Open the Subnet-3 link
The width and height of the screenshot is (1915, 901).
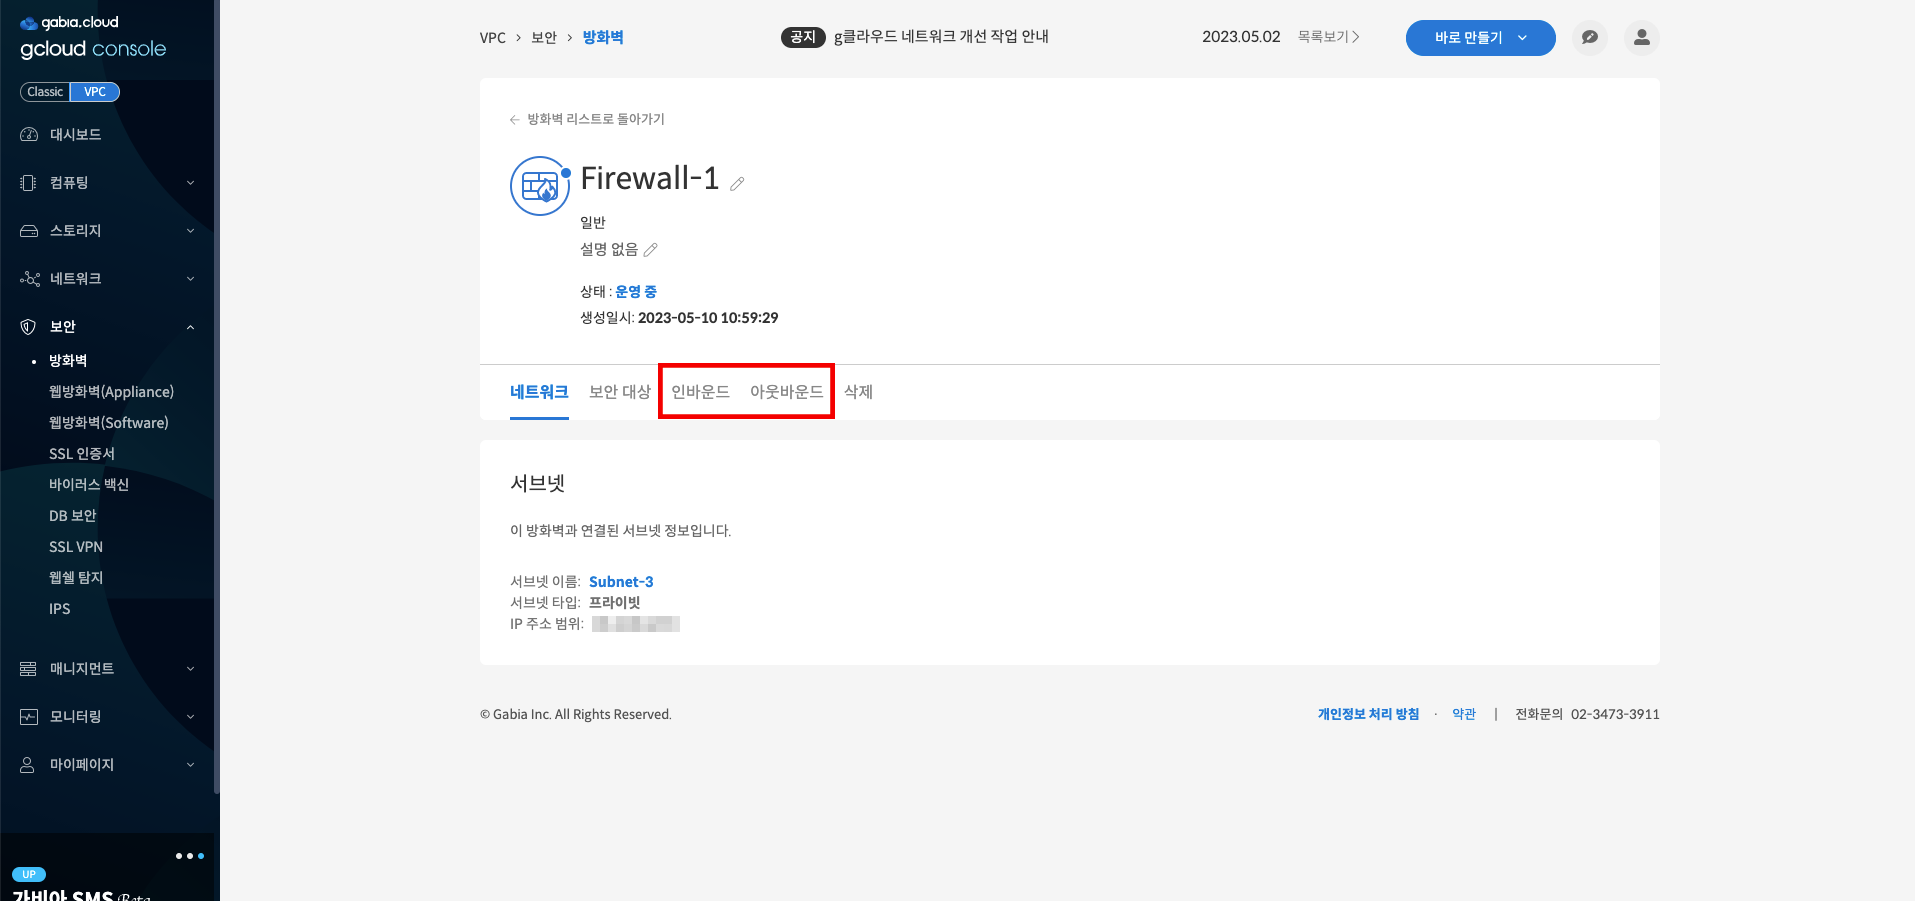[621, 582]
